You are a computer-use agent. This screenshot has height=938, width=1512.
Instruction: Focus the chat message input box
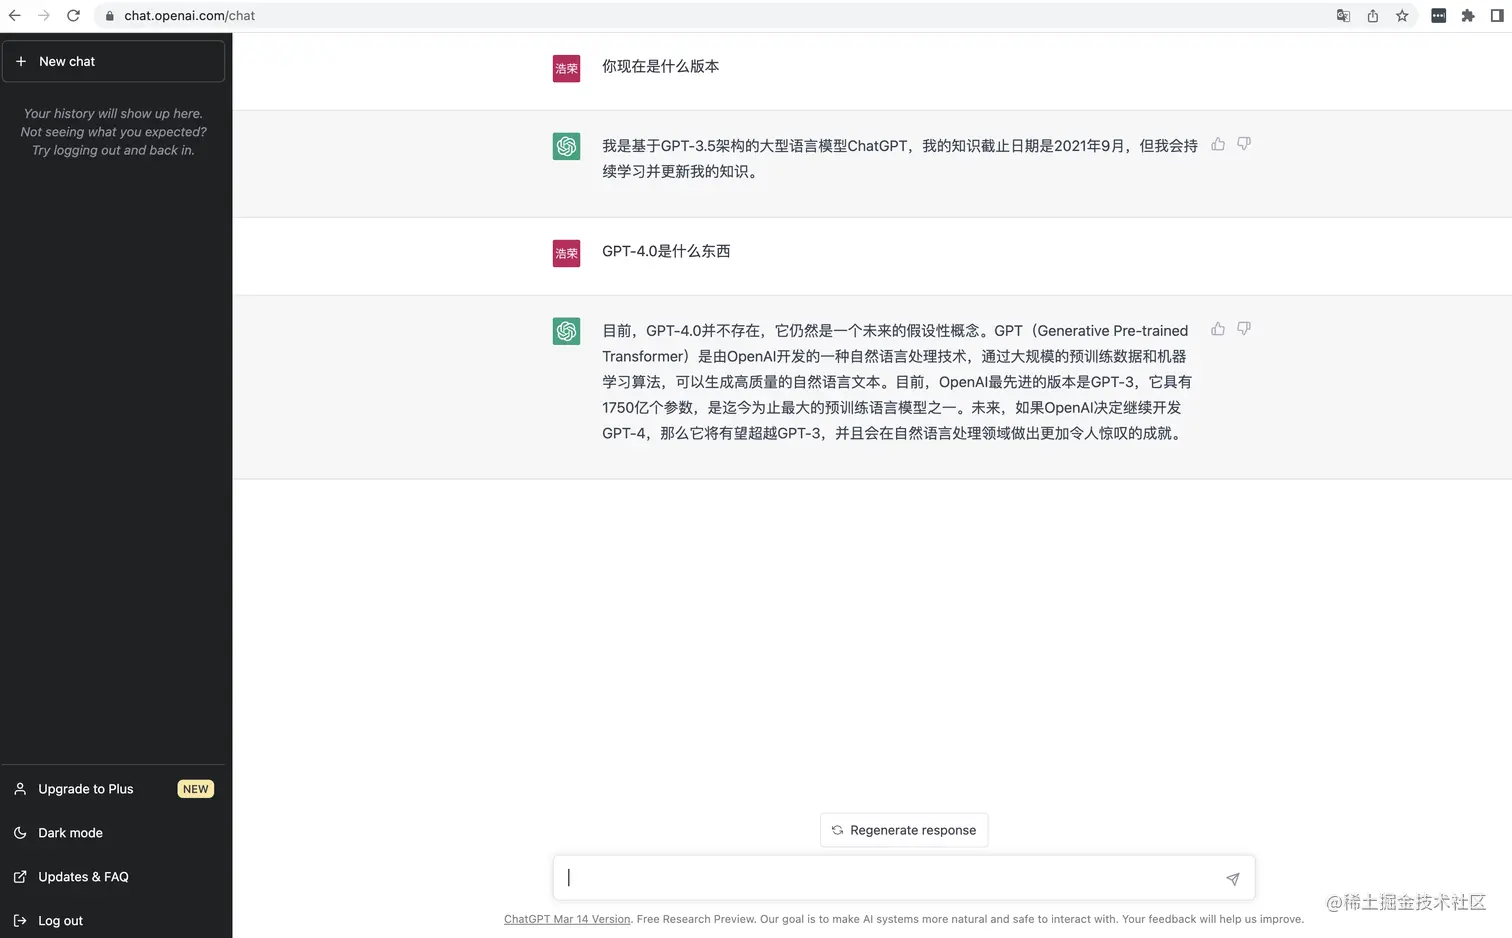point(890,878)
